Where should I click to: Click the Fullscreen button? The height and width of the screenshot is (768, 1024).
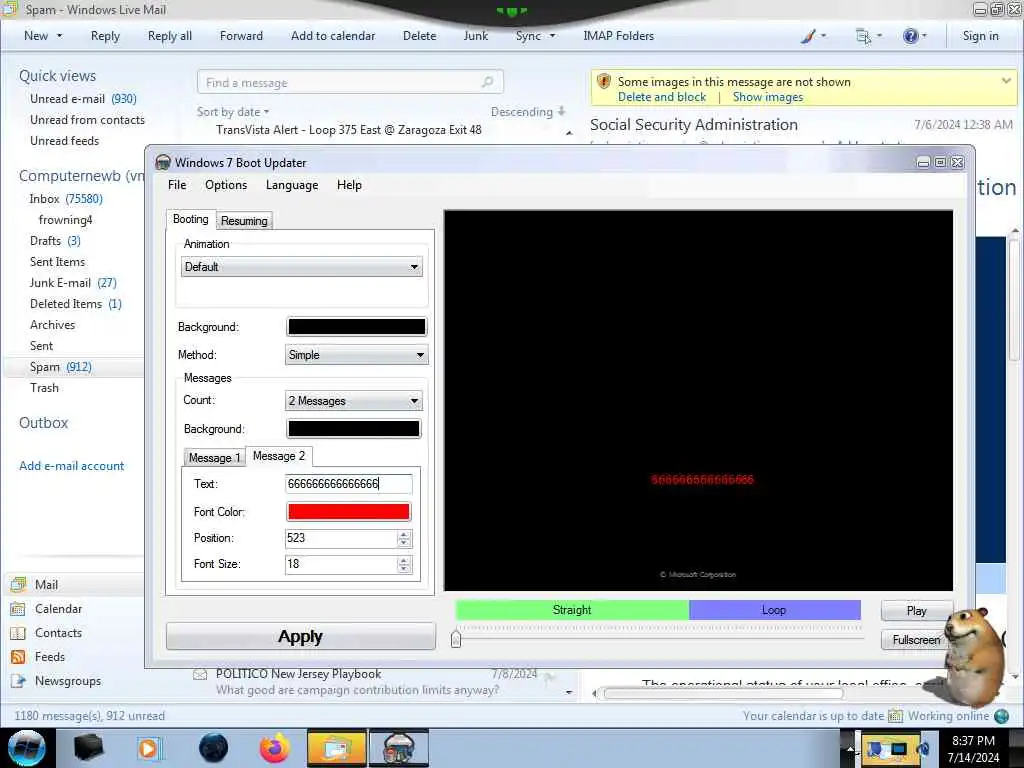pyautogui.click(x=916, y=639)
